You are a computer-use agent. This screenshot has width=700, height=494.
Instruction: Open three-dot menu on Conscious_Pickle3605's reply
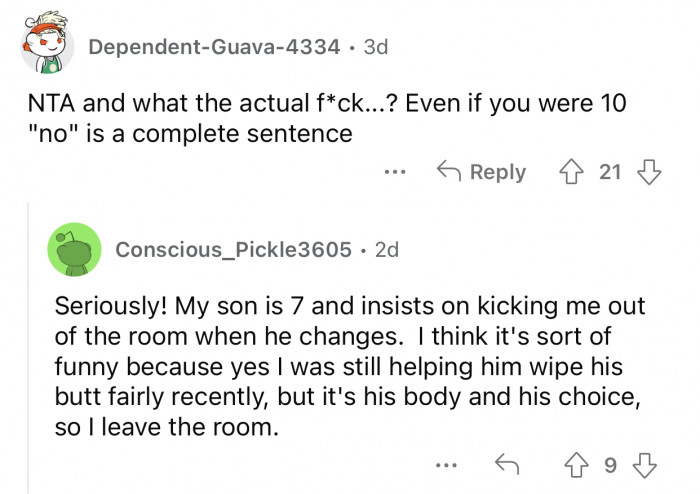pyautogui.click(x=447, y=463)
